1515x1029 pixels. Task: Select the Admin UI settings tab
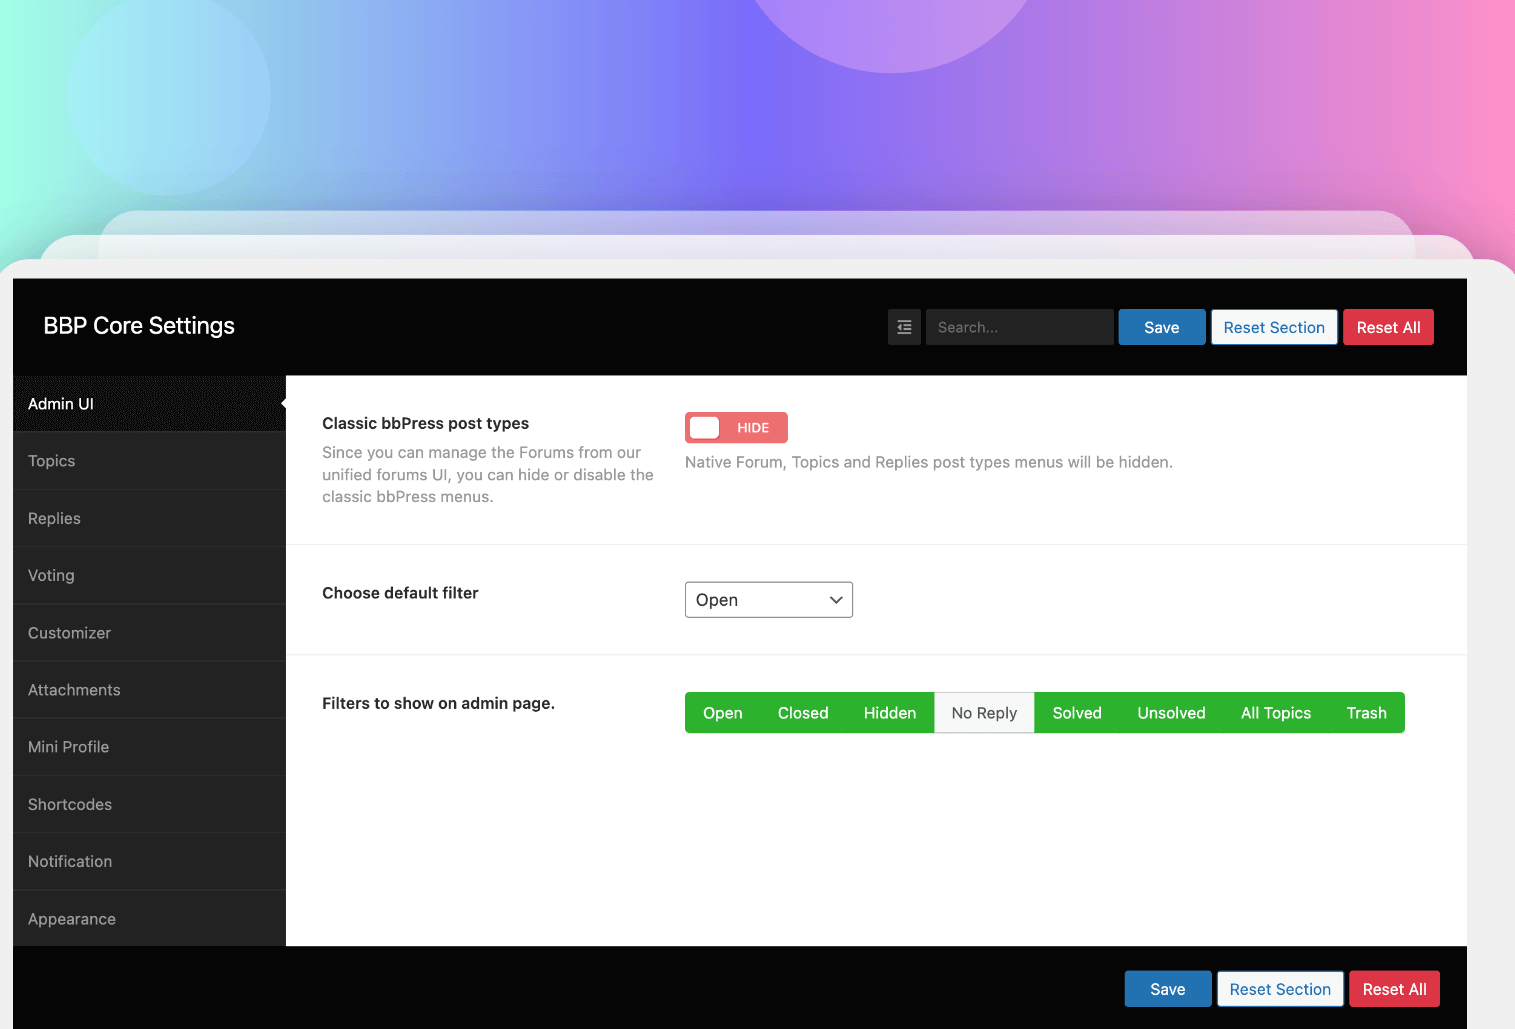pos(149,404)
